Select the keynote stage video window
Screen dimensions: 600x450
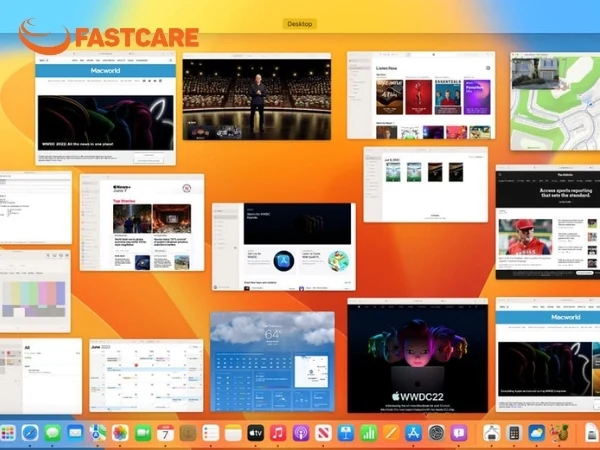(x=257, y=96)
